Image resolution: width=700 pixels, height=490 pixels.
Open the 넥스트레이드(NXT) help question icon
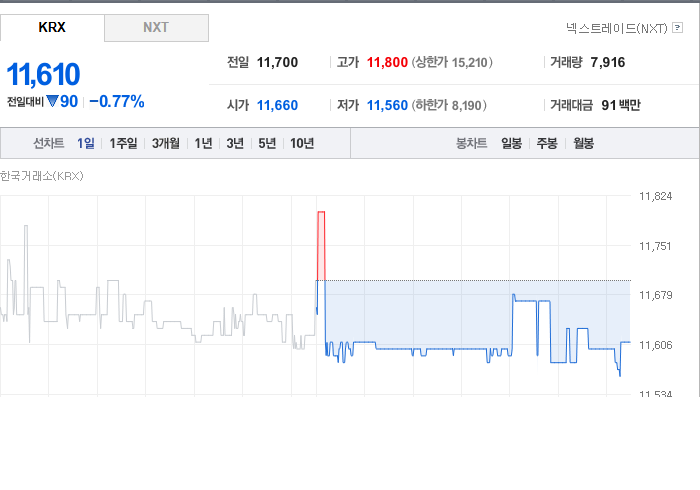tap(677, 28)
